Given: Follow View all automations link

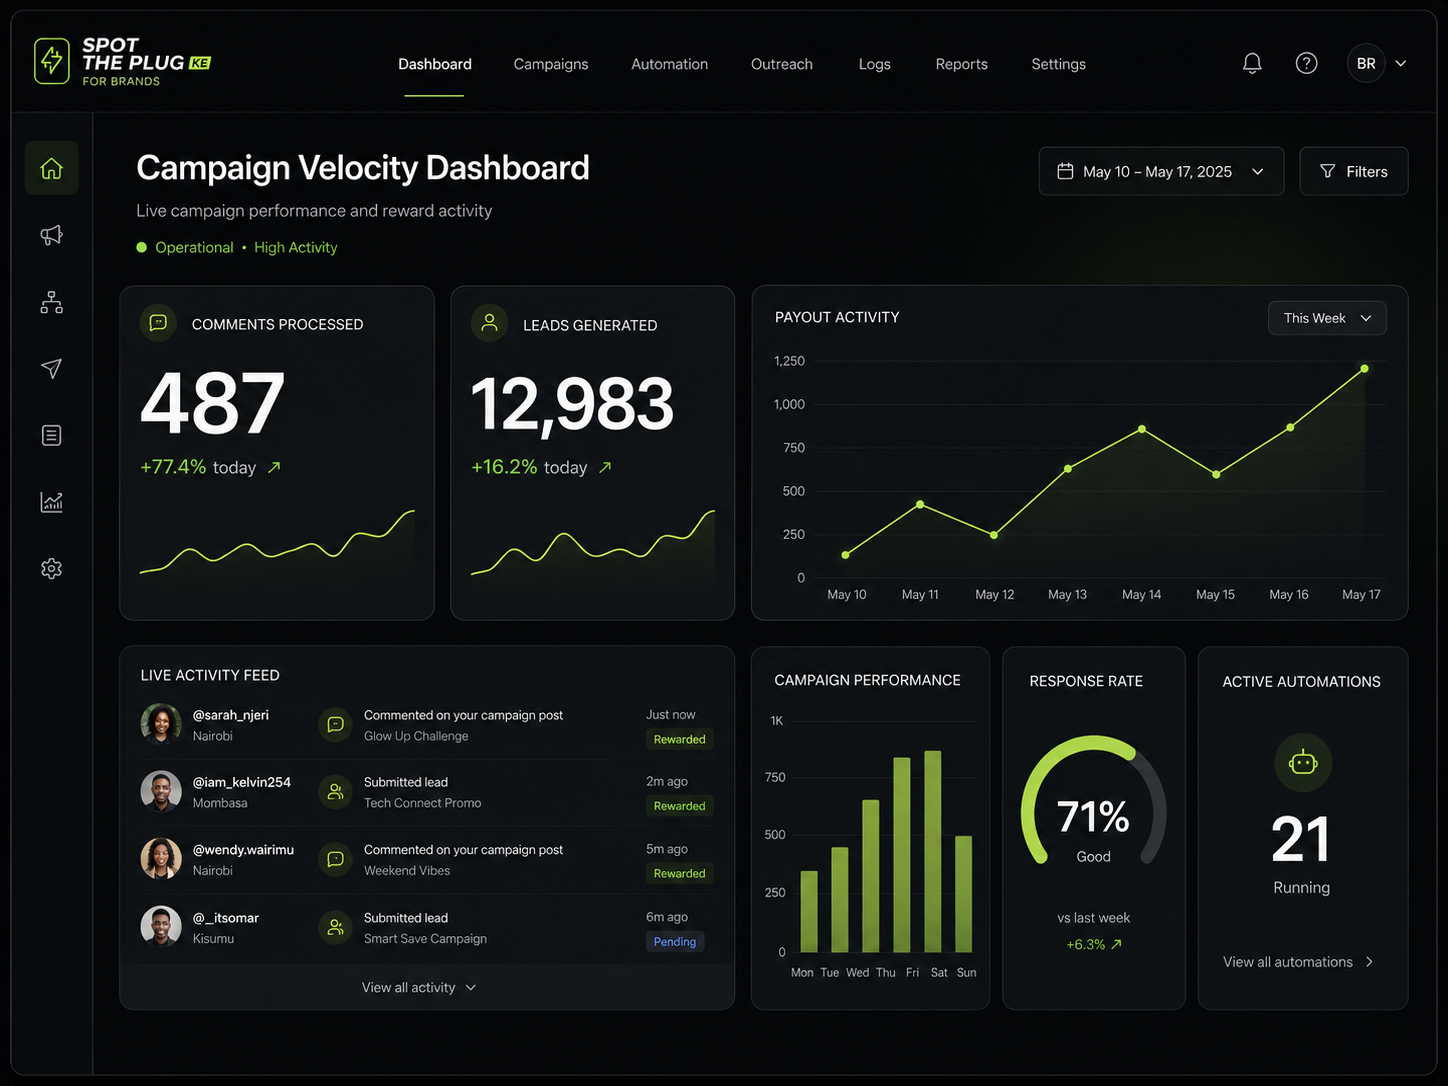Looking at the screenshot, I should pyautogui.click(x=1298, y=962).
